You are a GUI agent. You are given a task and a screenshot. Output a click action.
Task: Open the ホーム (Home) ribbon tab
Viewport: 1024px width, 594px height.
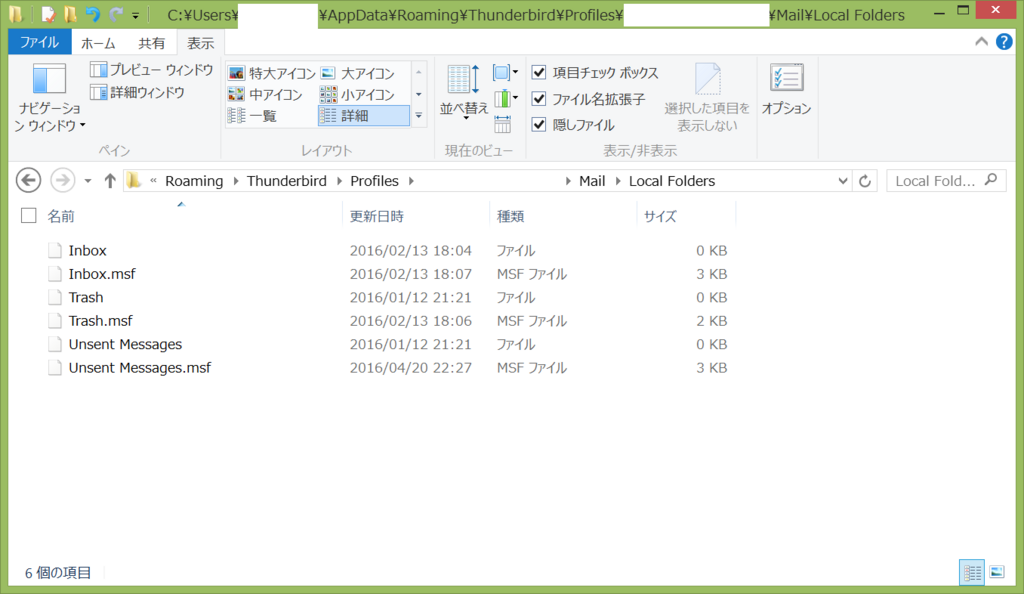click(x=98, y=43)
